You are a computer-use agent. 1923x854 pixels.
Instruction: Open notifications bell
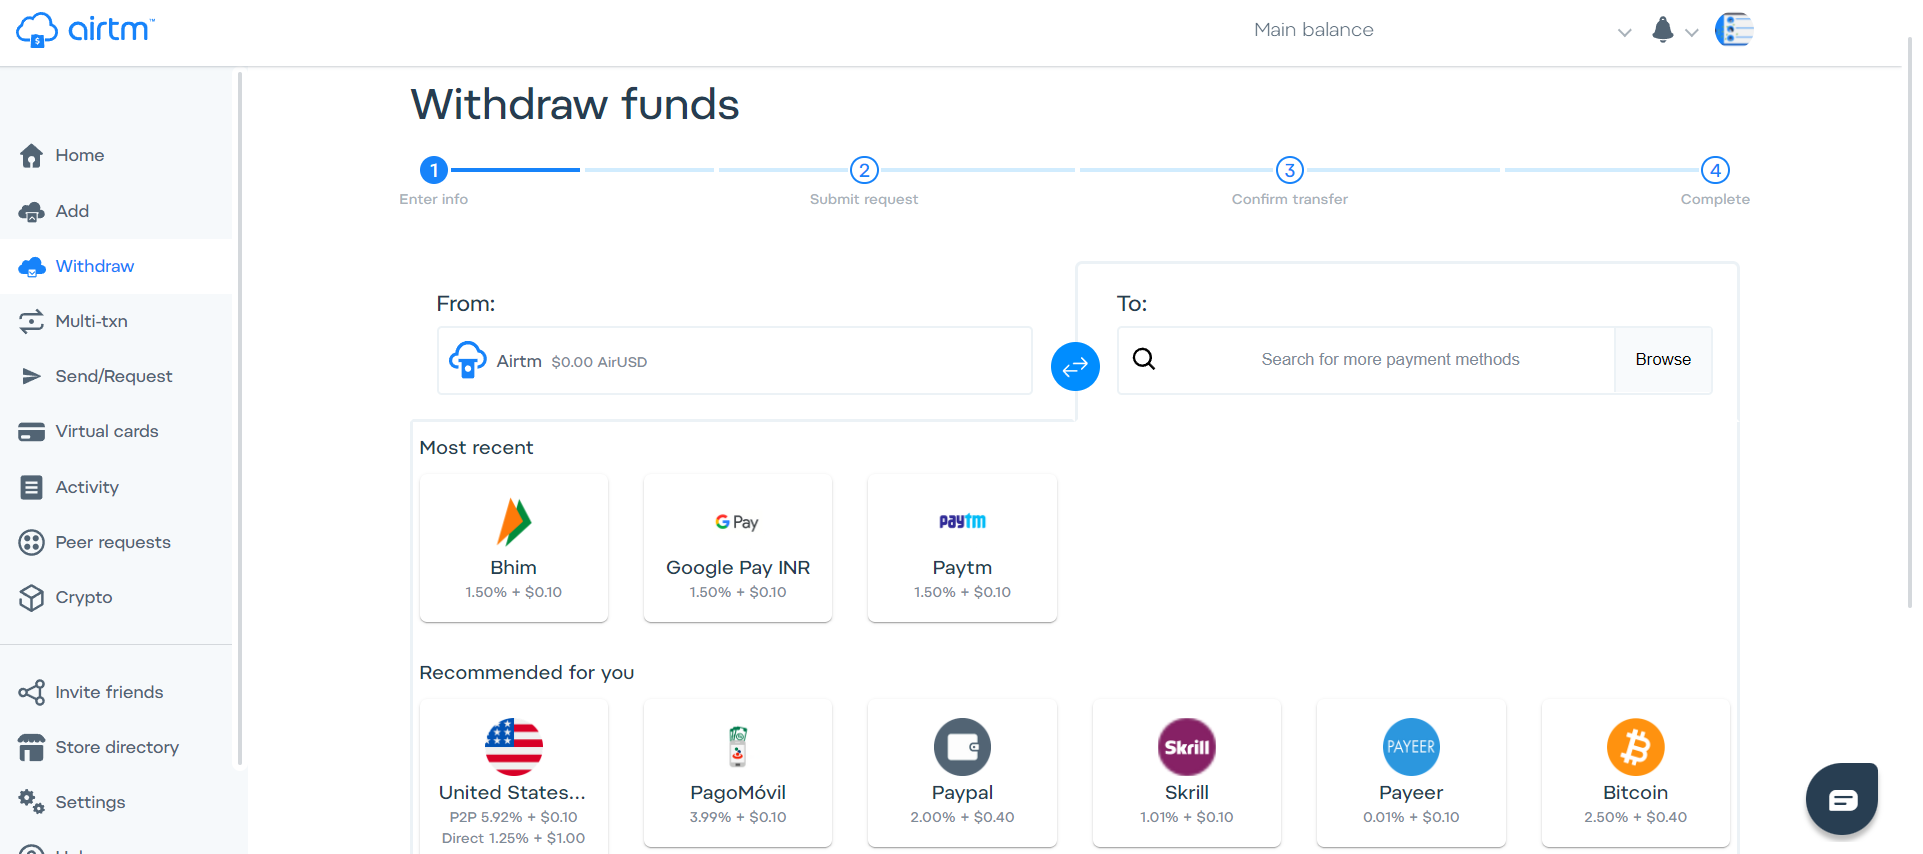(x=1662, y=30)
